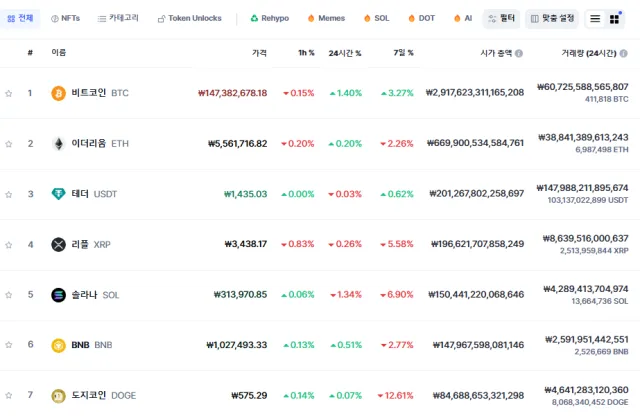The width and height of the screenshot is (640, 418).
Task: Open the 필터 filter button
Action: [502, 18]
